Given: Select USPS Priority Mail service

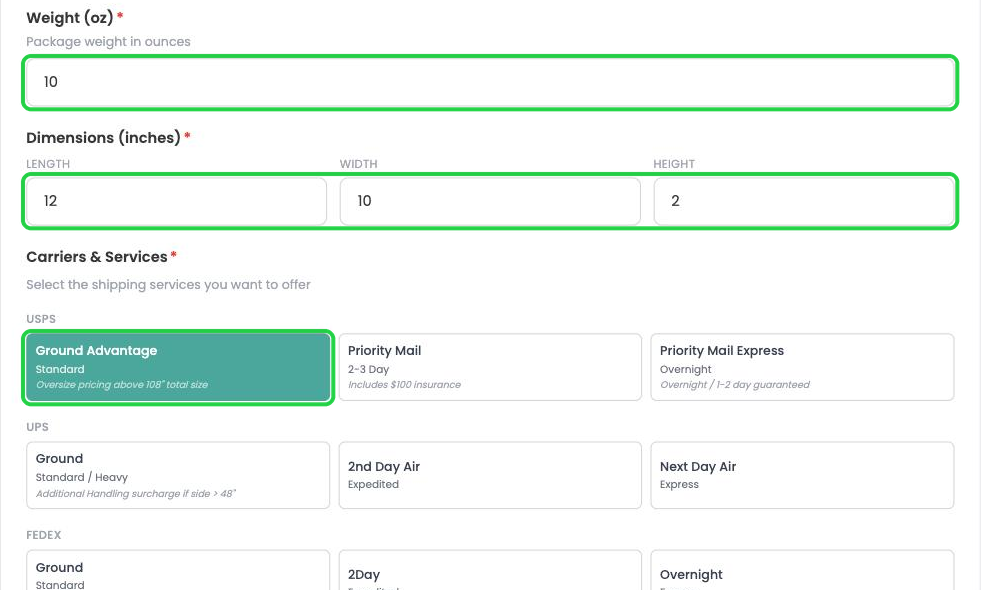Looking at the screenshot, I should 490,367.
